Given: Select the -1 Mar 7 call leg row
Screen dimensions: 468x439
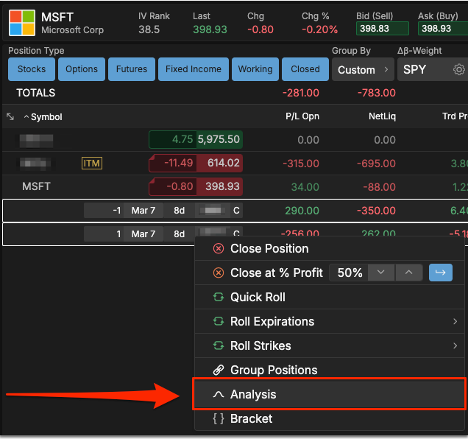Looking at the screenshot, I should 235,211.
